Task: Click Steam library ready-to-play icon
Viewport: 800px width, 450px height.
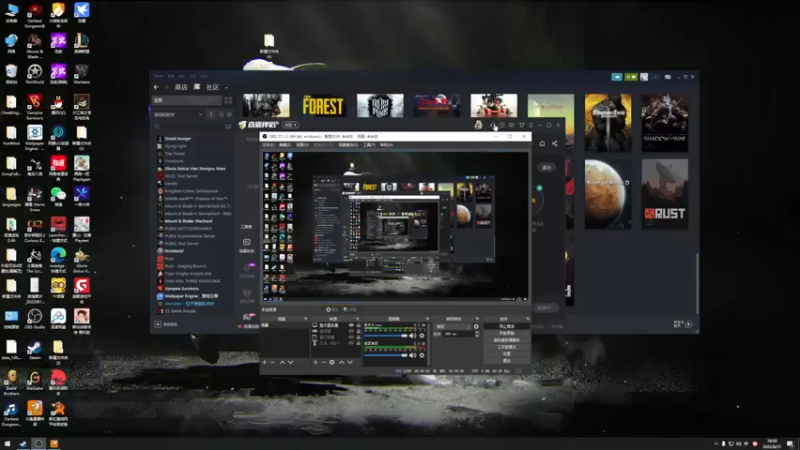Action: point(230,114)
